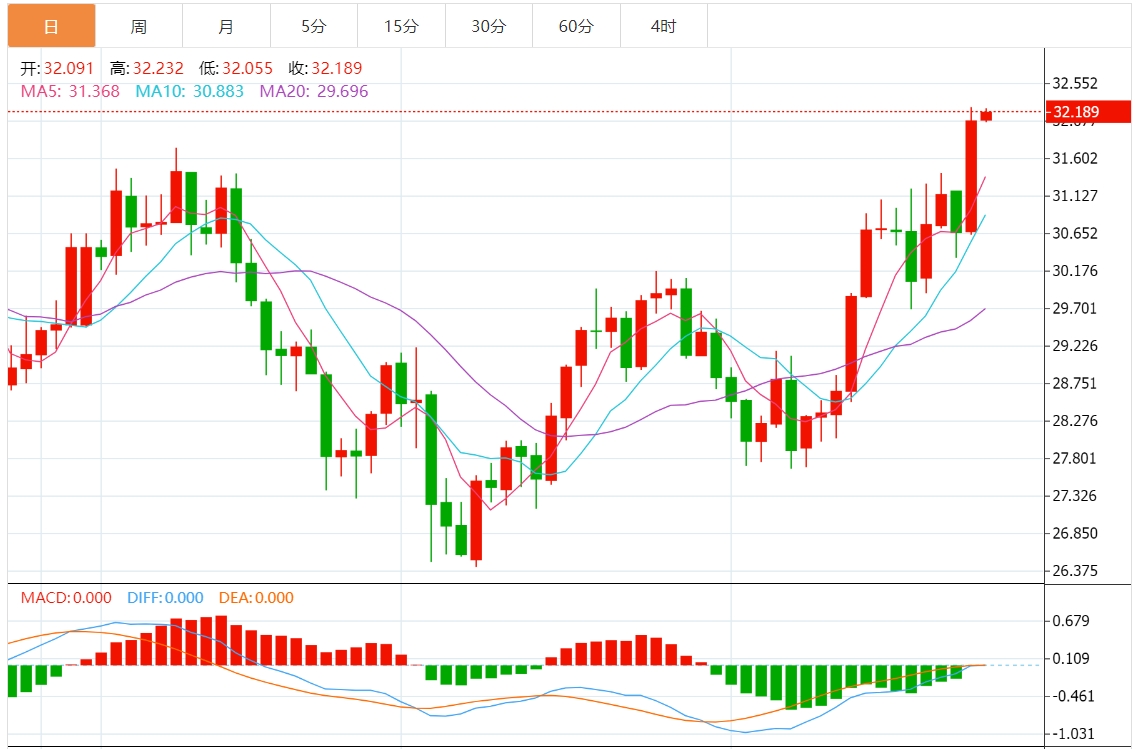
Task: Click the lowest red candlestick near 26.5
Action: 476,520
